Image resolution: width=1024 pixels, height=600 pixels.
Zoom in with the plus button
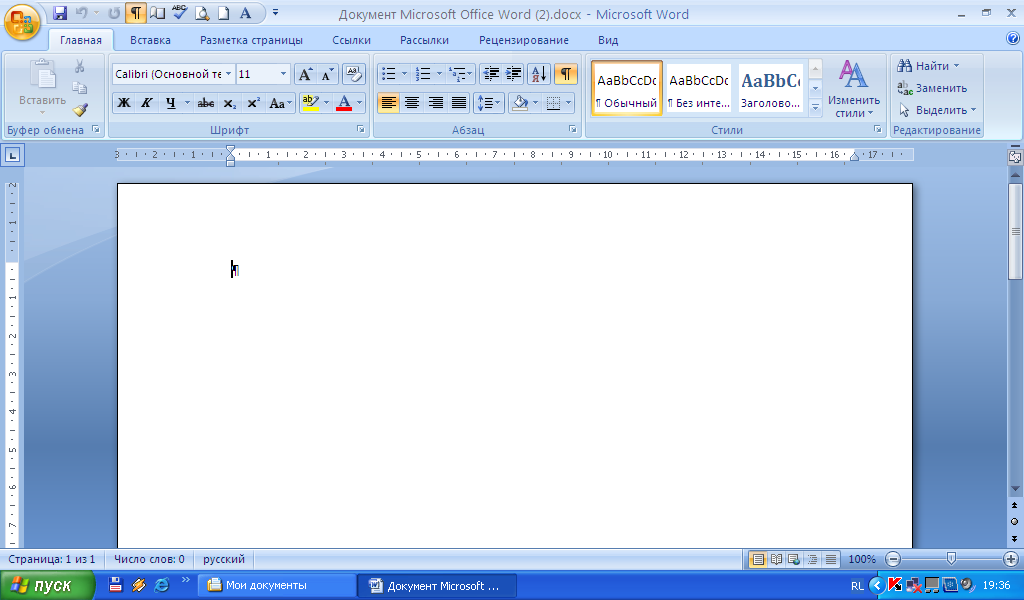[x=1011, y=560]
